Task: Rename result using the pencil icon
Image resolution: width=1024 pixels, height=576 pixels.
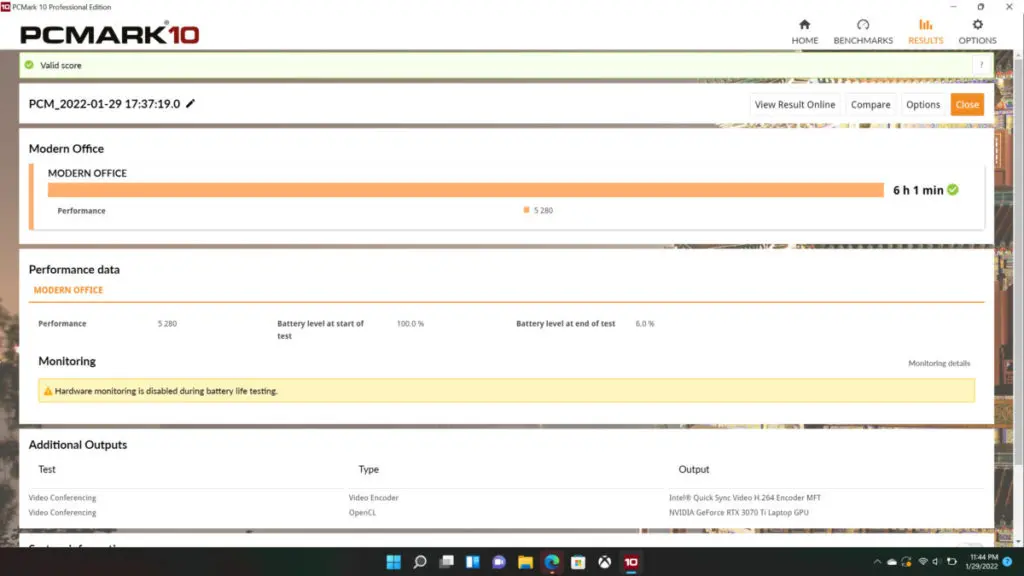Action: [x=191, y=104]
